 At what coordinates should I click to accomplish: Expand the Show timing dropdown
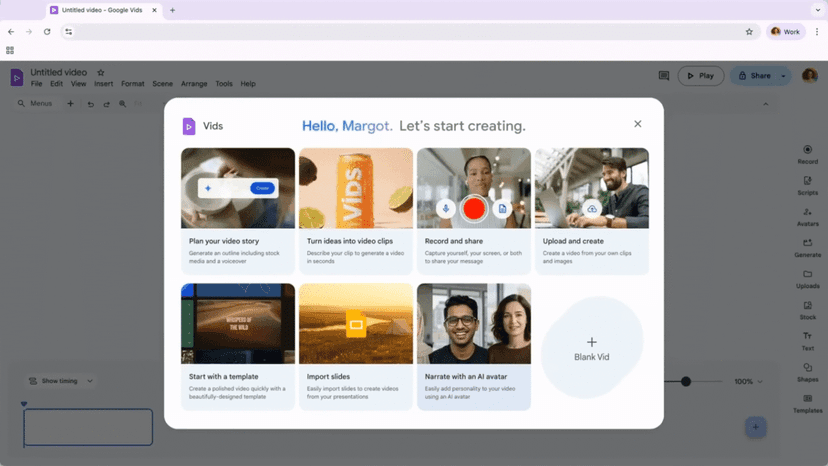coord(61,381)
